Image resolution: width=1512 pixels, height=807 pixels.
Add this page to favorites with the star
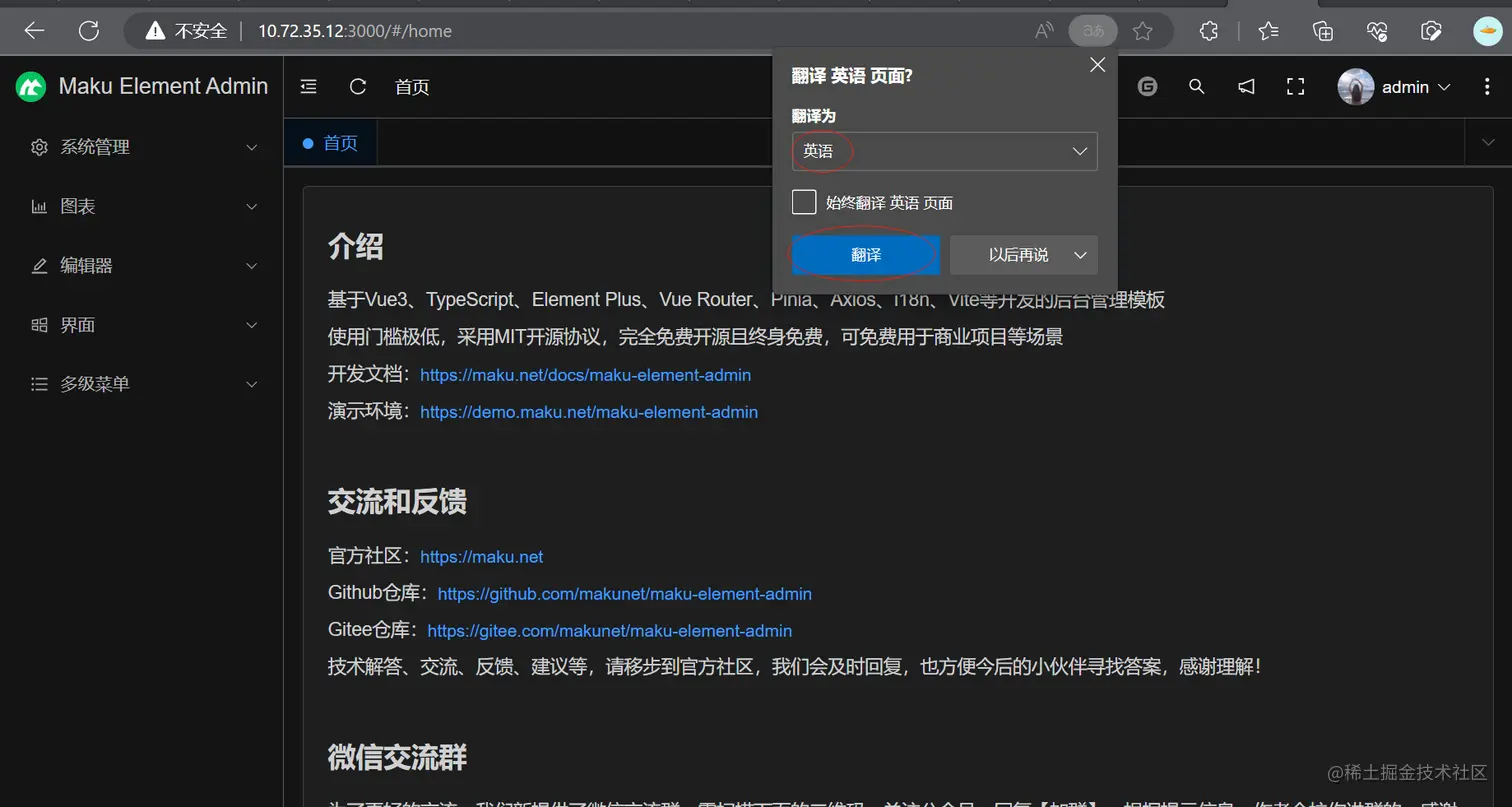point(1143,31)
